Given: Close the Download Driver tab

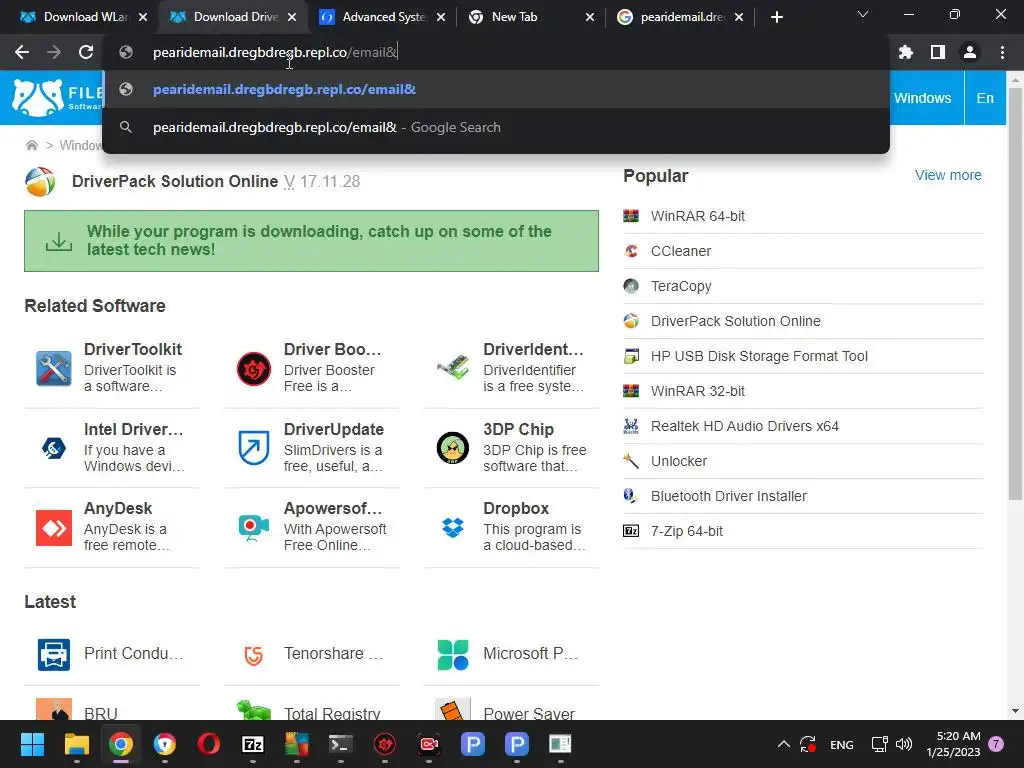Looking at the screenshot, I should tap(292, 17).
